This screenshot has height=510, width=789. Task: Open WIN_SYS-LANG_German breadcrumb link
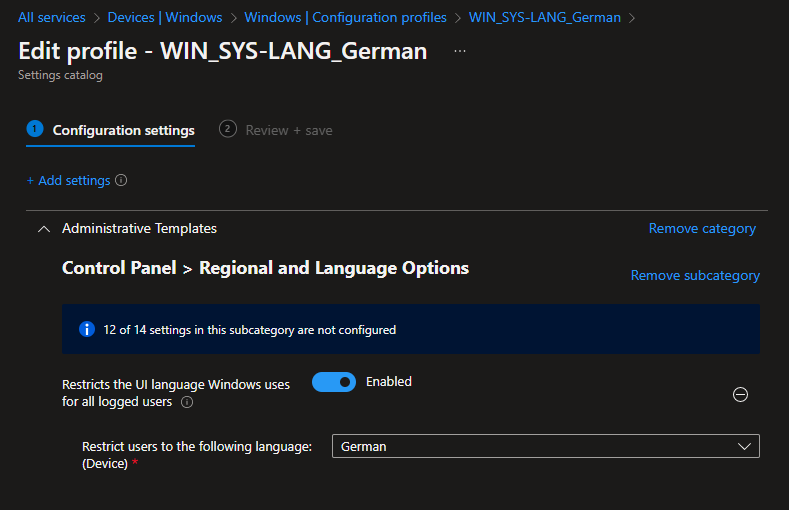544,17
